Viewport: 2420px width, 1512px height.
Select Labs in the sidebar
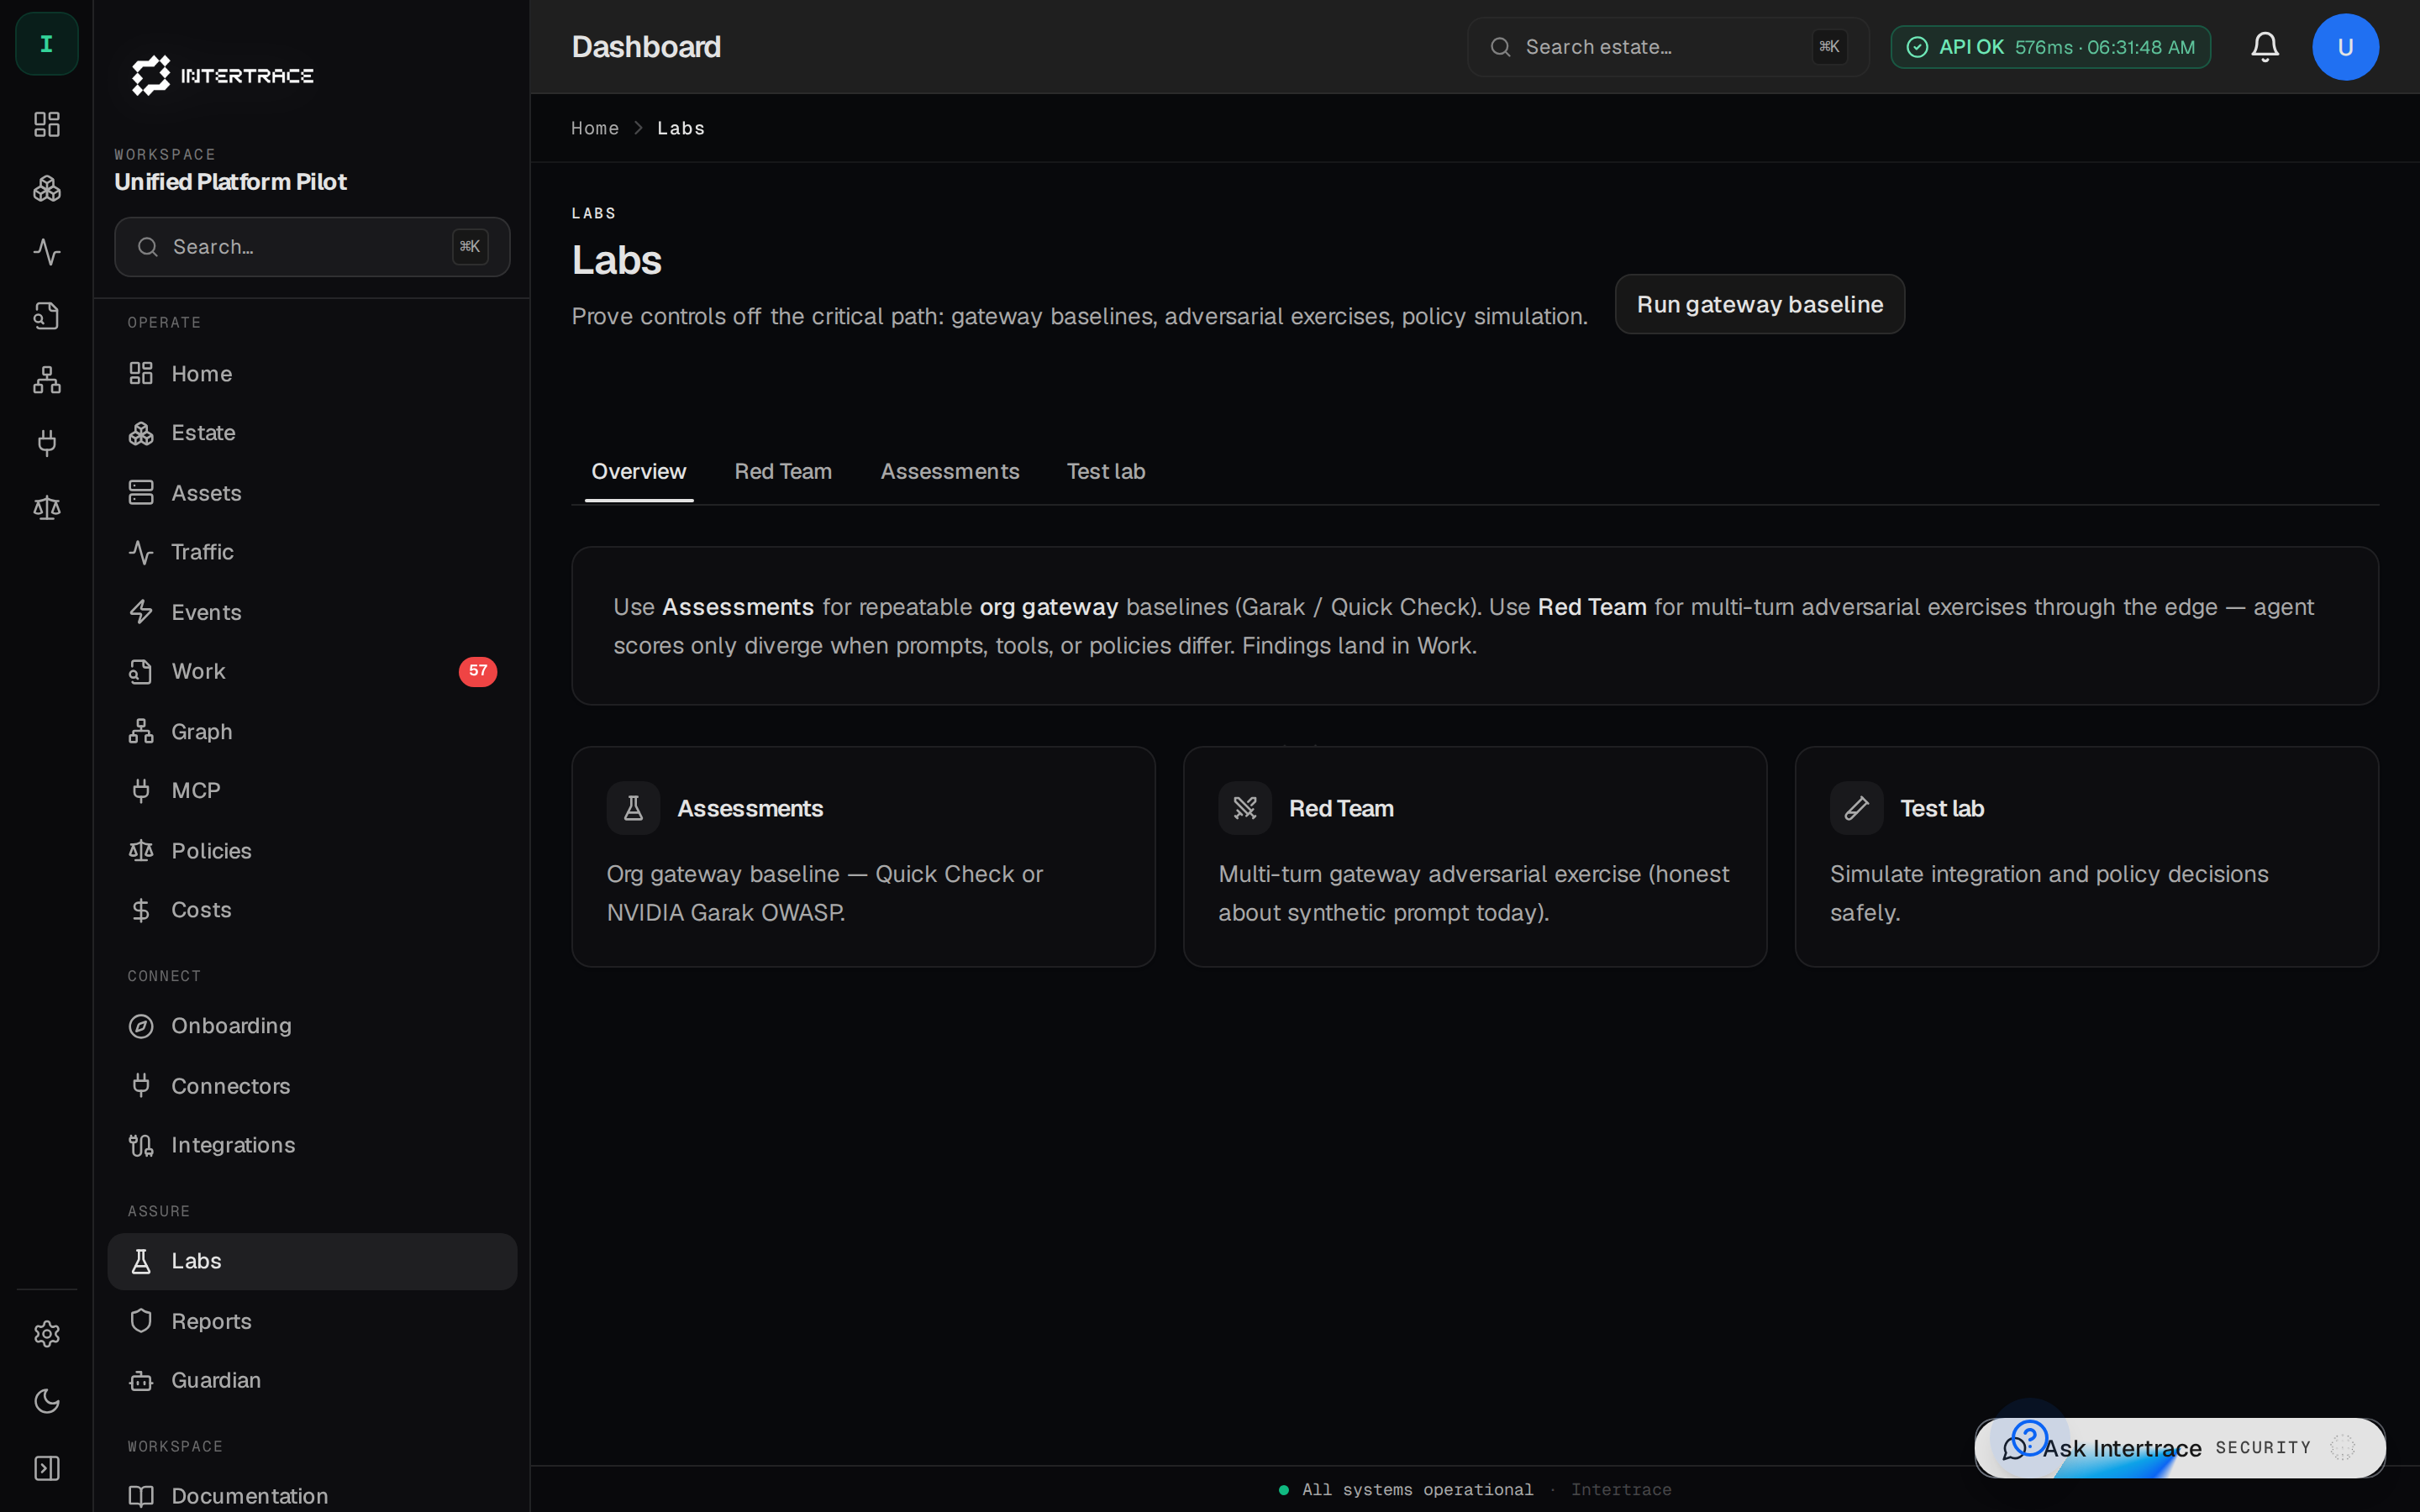(312, 1261)
